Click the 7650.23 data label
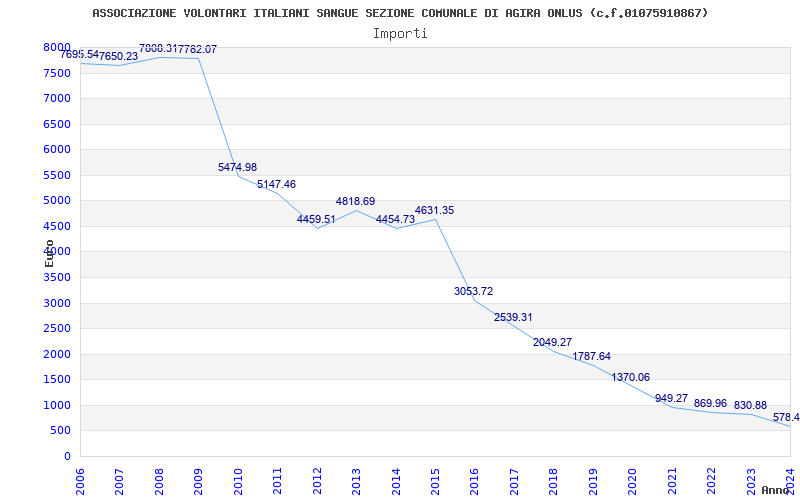 pyautogui.click(x=118, y=57)
